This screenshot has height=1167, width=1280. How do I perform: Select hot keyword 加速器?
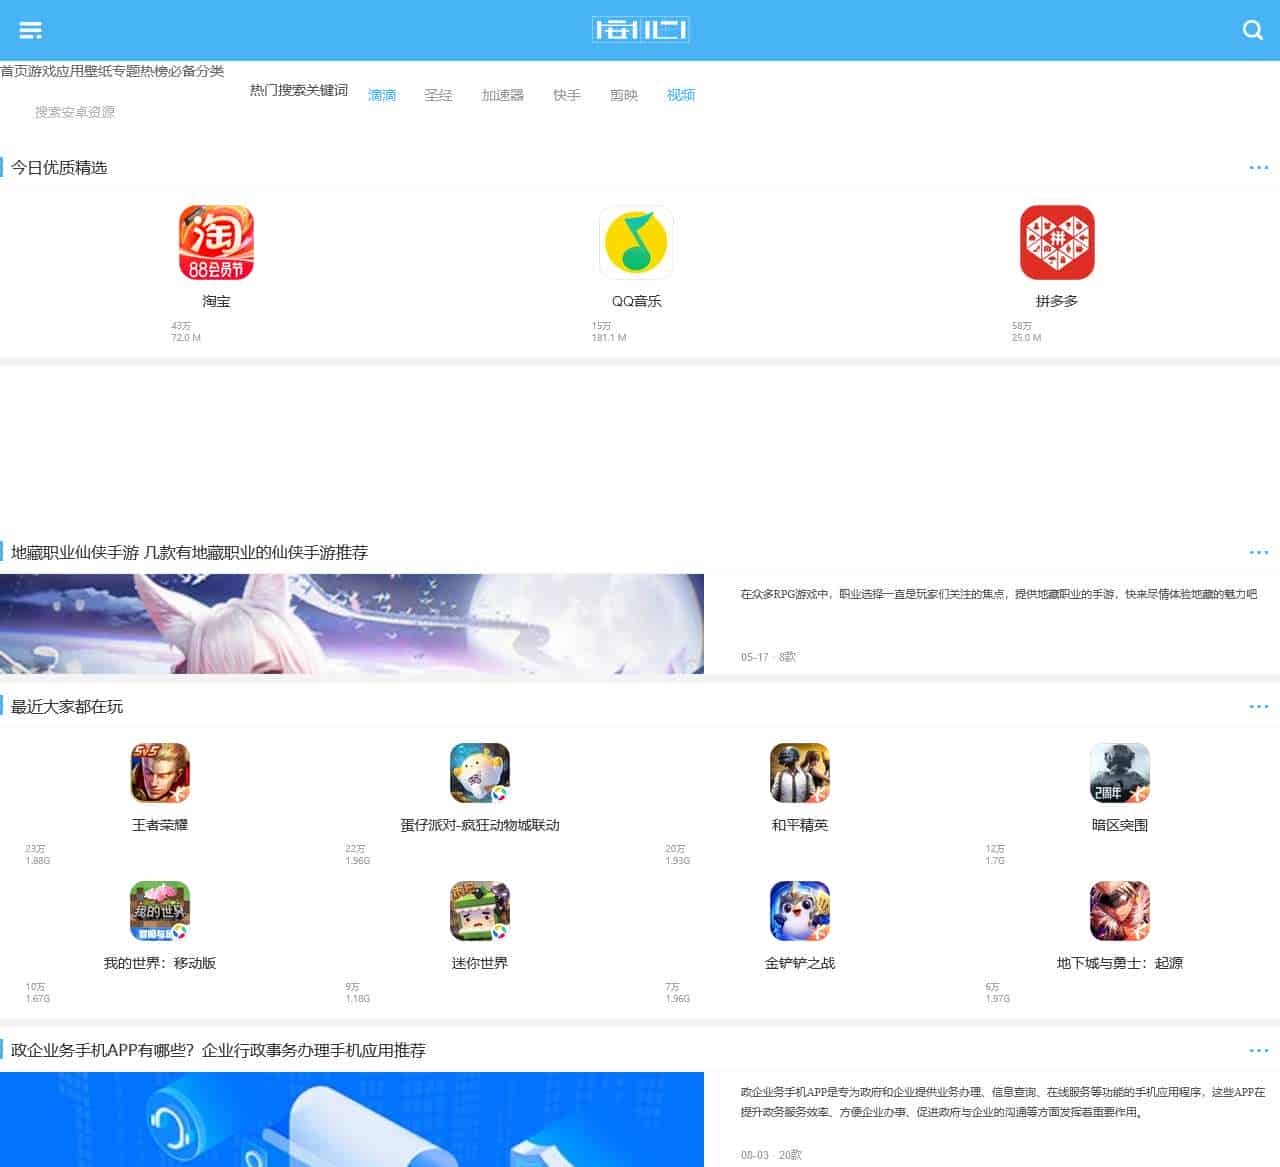pos(503,95)
